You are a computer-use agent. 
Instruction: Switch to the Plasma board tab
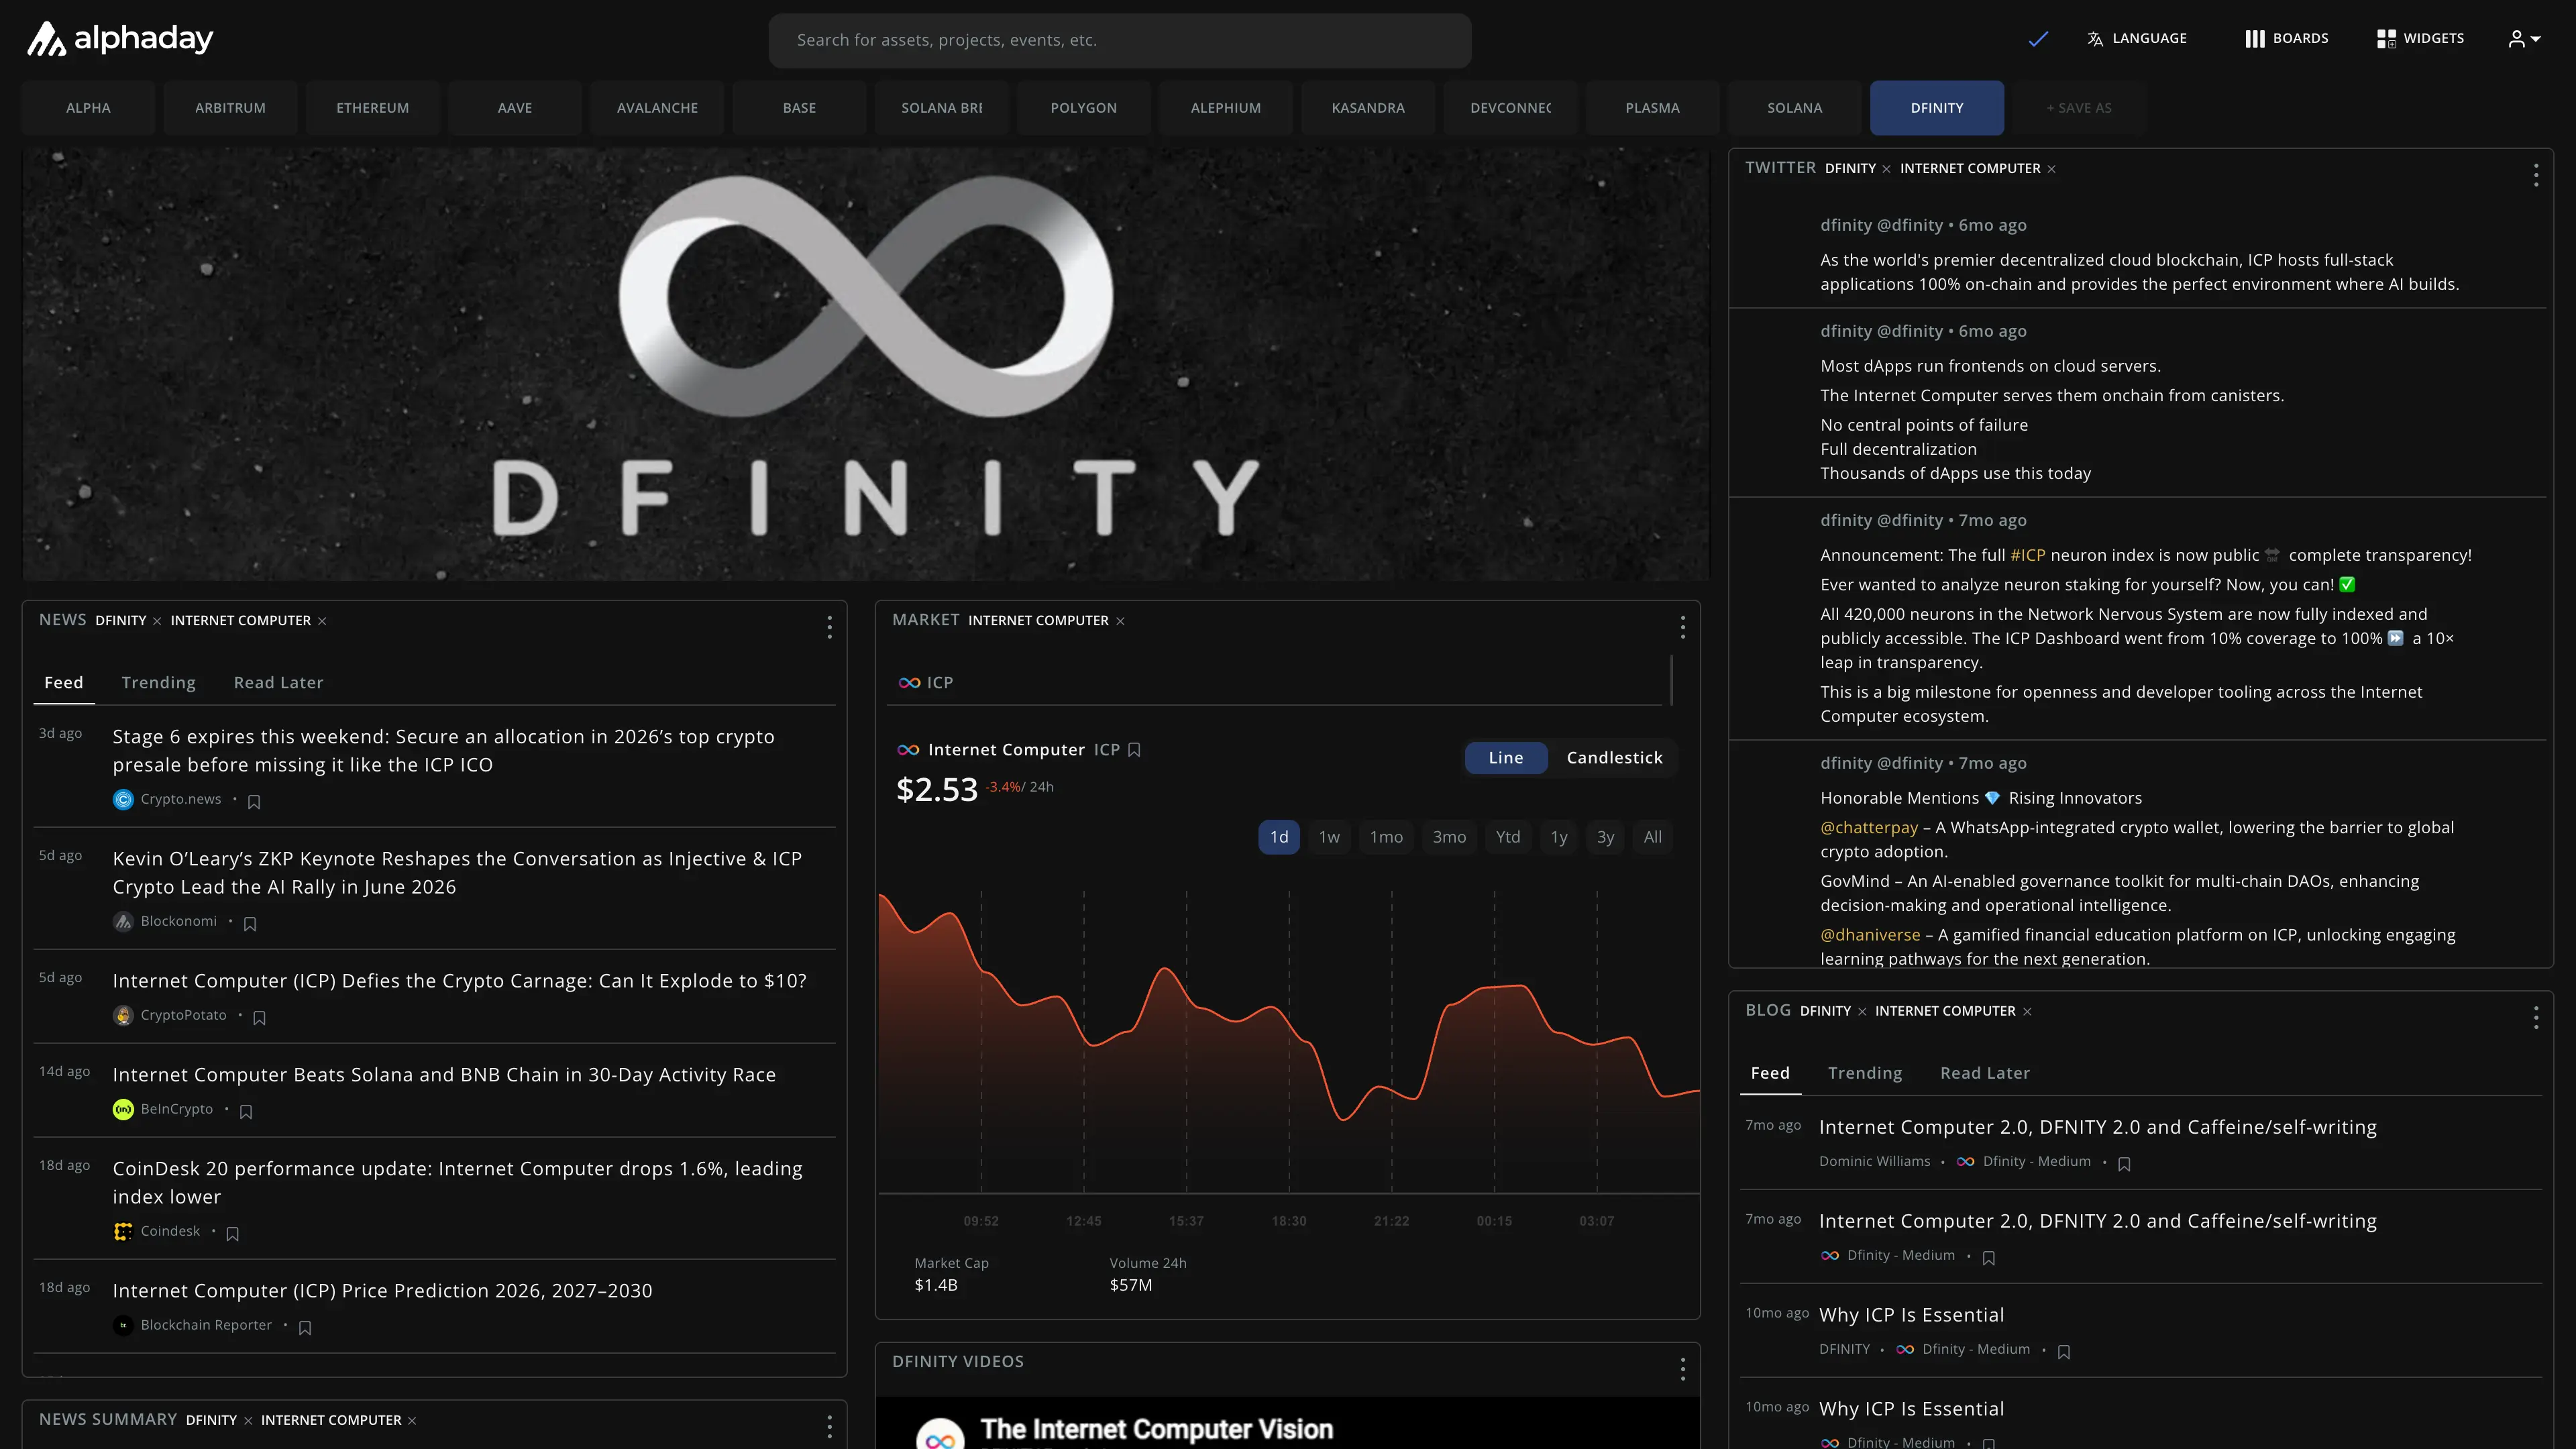(1652, 108)
